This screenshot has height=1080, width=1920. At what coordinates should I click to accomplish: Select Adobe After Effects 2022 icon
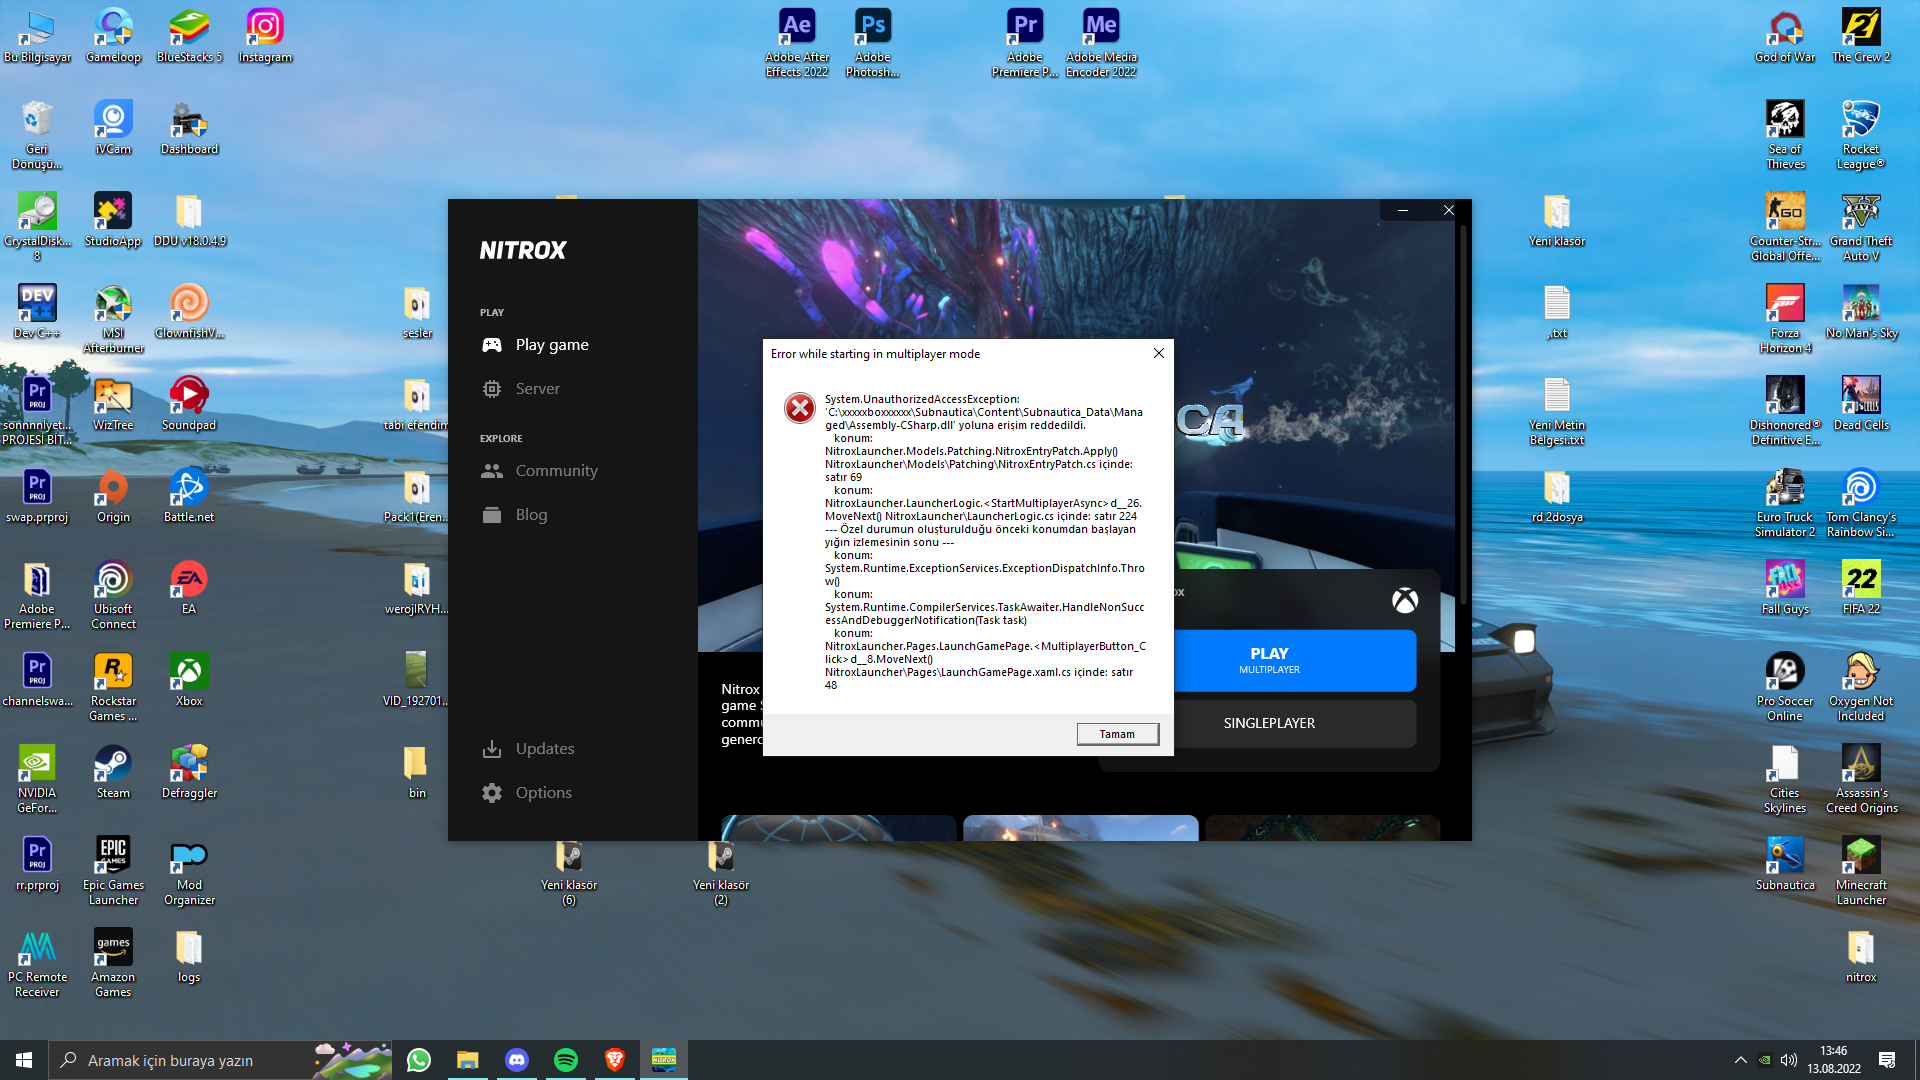[797, 43]
